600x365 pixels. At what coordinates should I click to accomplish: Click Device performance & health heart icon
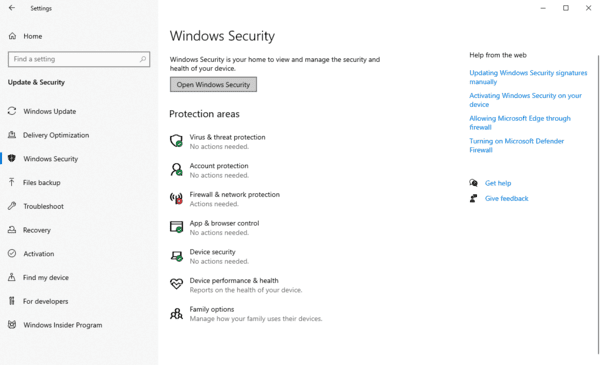coord(176,284)
